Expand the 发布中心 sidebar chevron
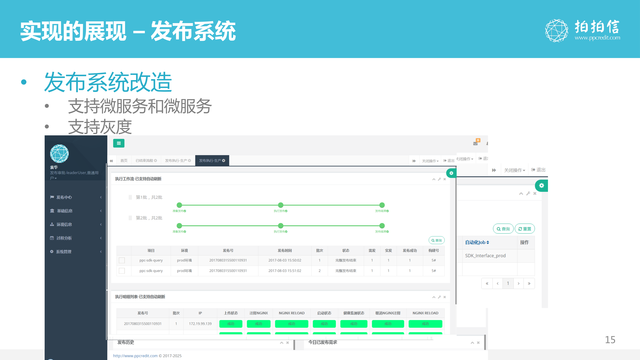 [x=101, y=197]
